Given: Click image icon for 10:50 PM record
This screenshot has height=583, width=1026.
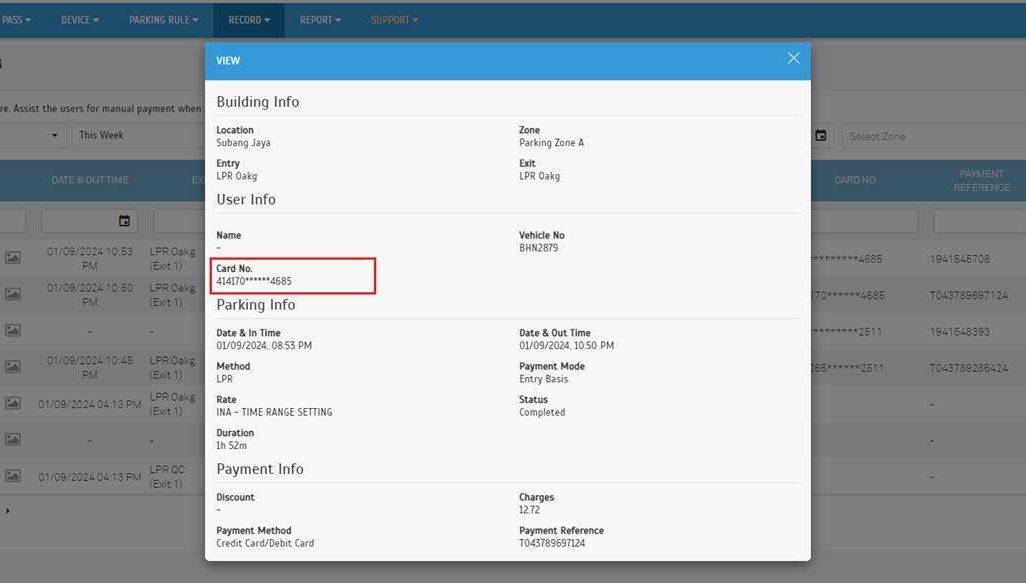Looking at the screenshot, I should pos(13,294).
